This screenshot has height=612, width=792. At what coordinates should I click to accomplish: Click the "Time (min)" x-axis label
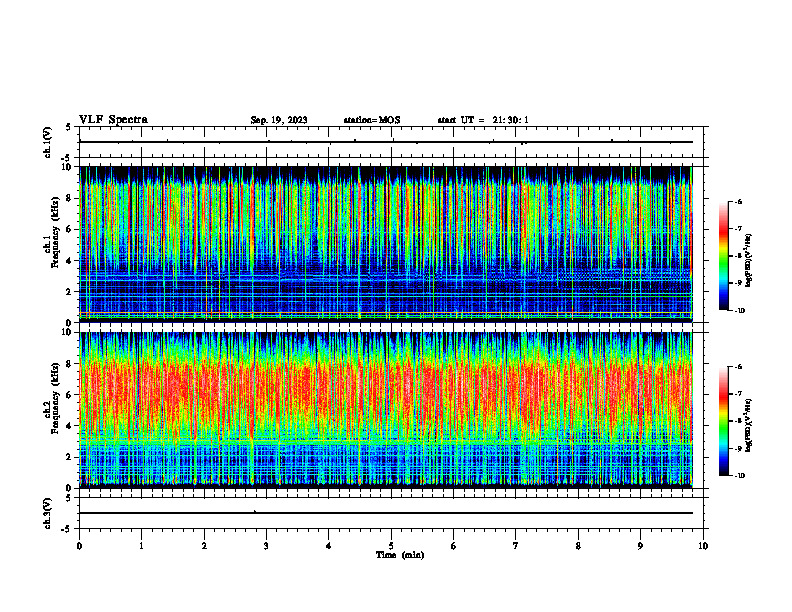400,555
